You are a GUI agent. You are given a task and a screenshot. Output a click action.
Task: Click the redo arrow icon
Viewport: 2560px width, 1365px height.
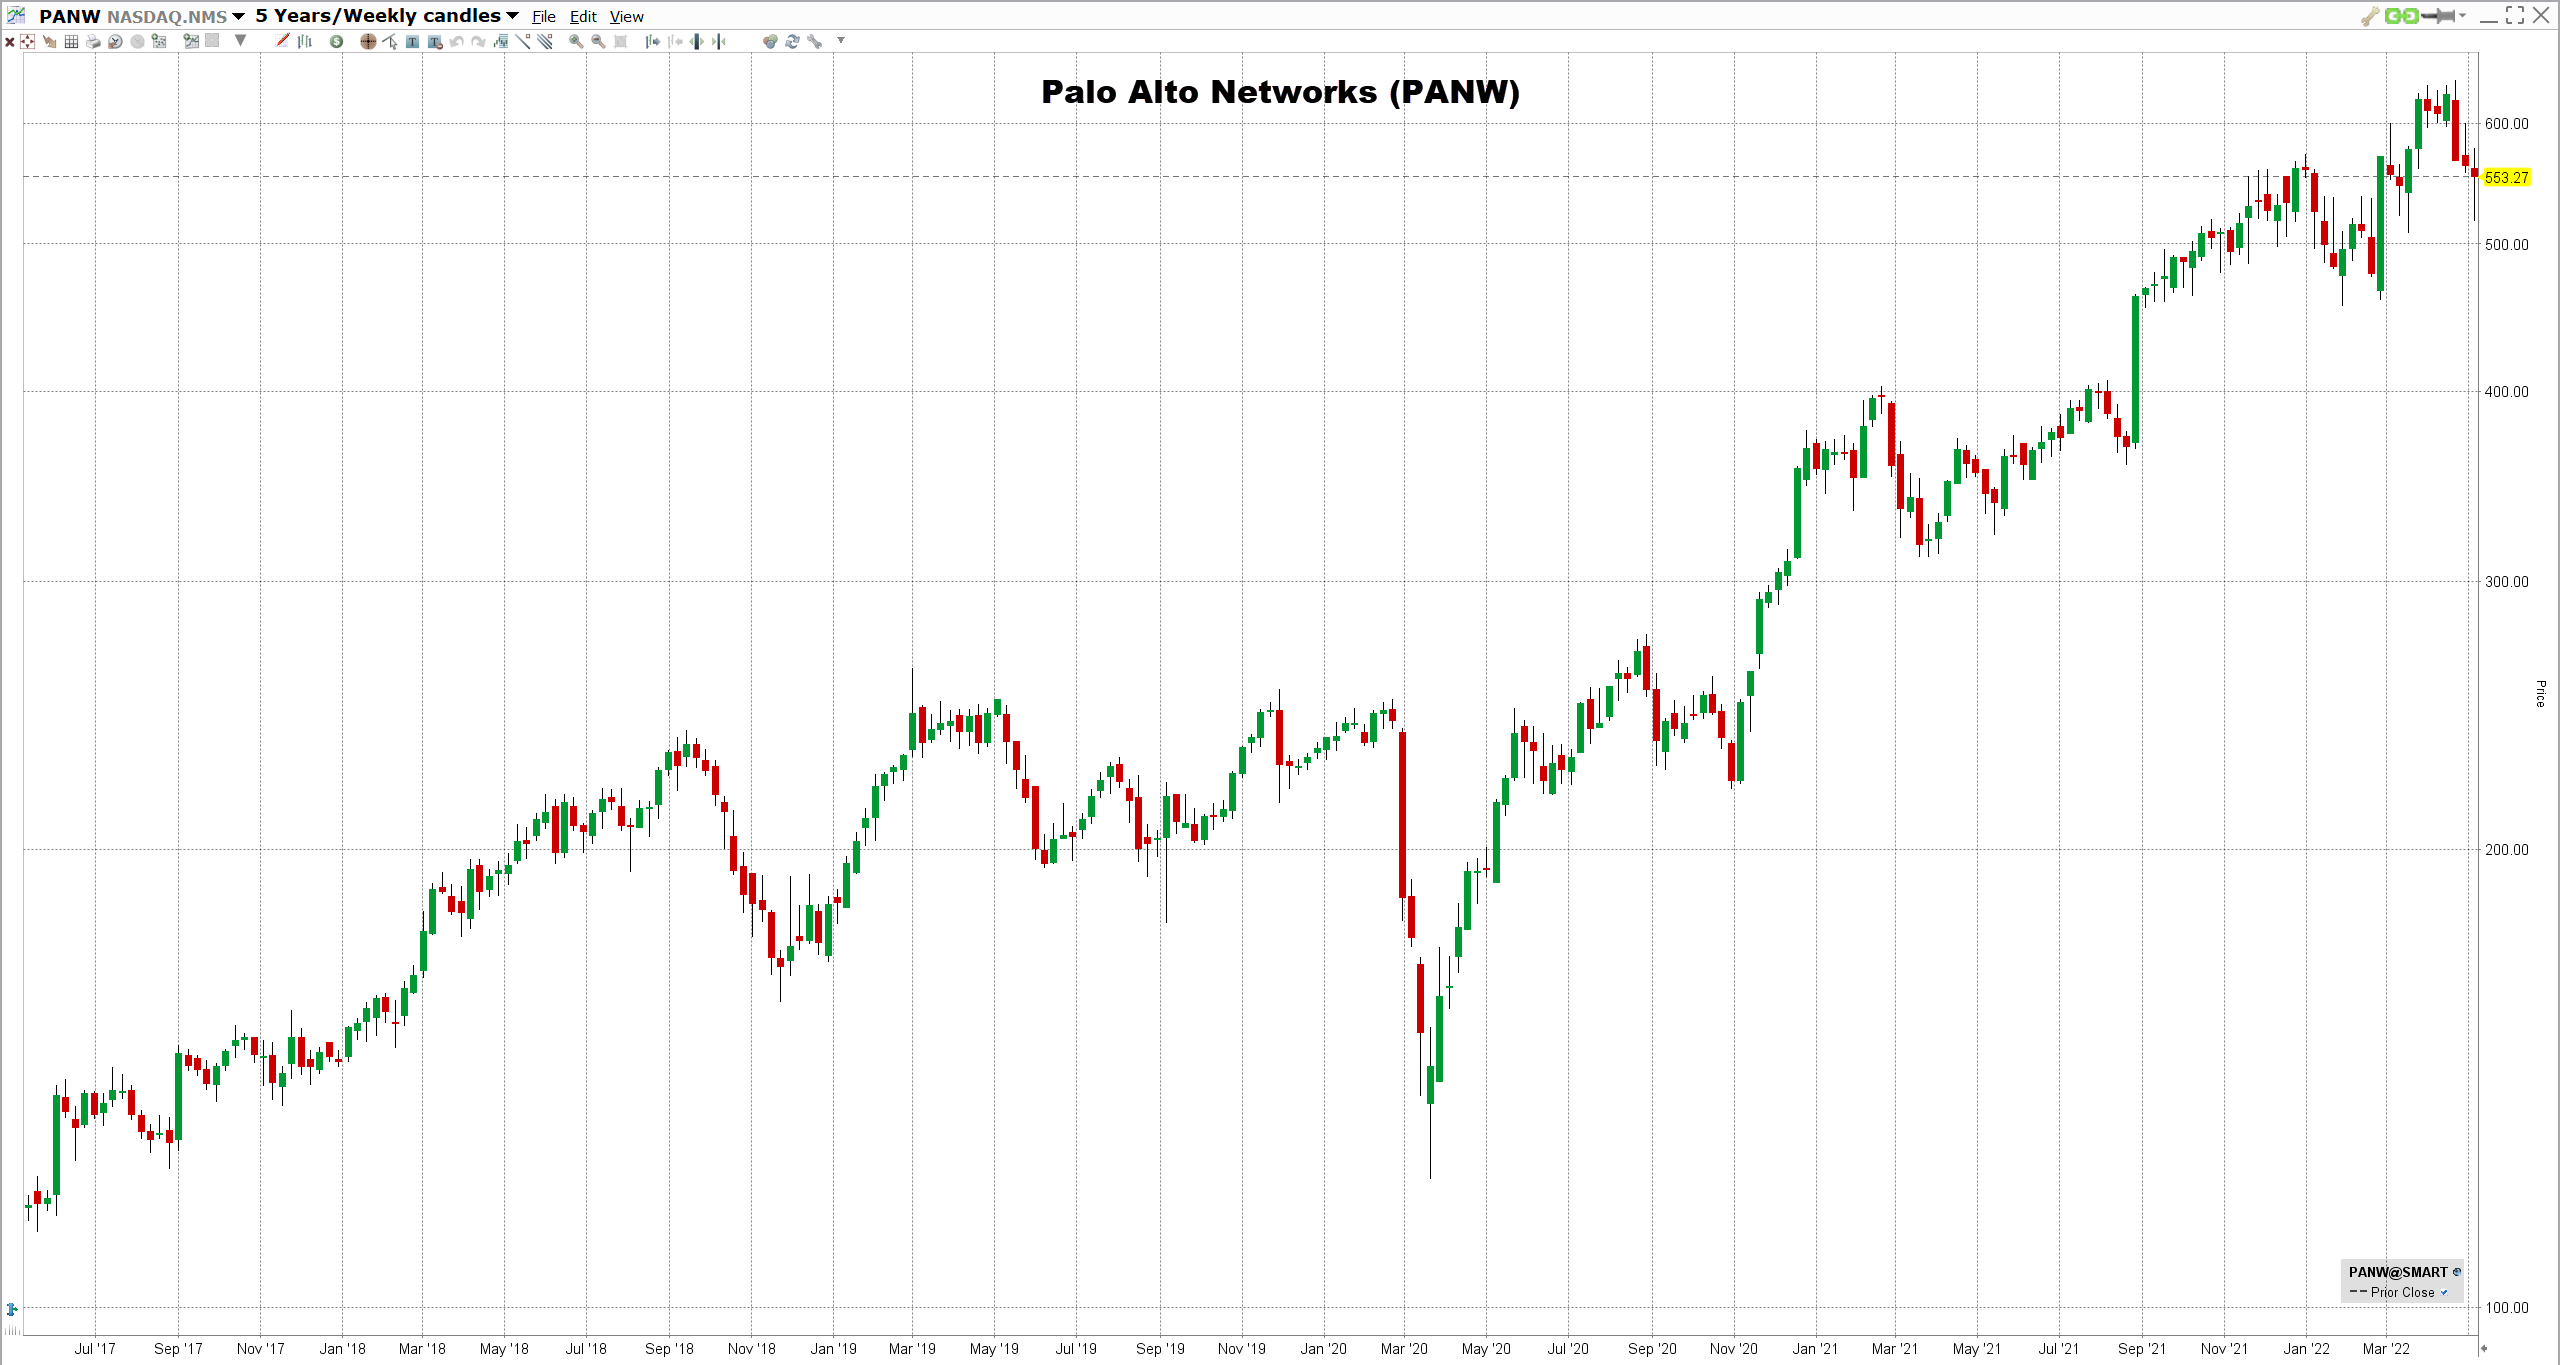478,41
